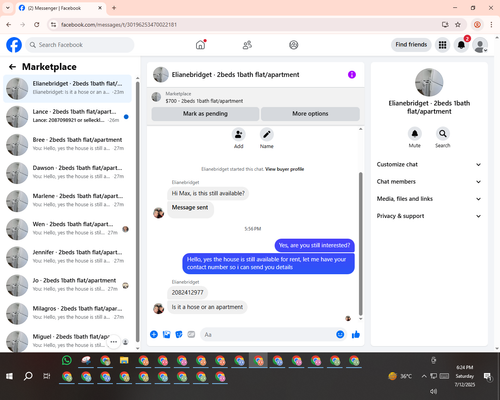This screenshot has width=500, height=400.
Task: Focus the Aa message input field
Action: click(267, 334)
